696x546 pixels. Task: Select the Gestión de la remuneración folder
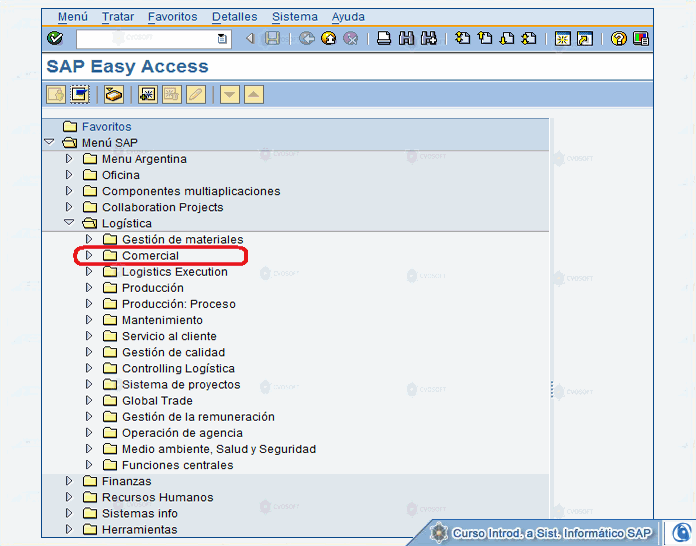point(189,417)
